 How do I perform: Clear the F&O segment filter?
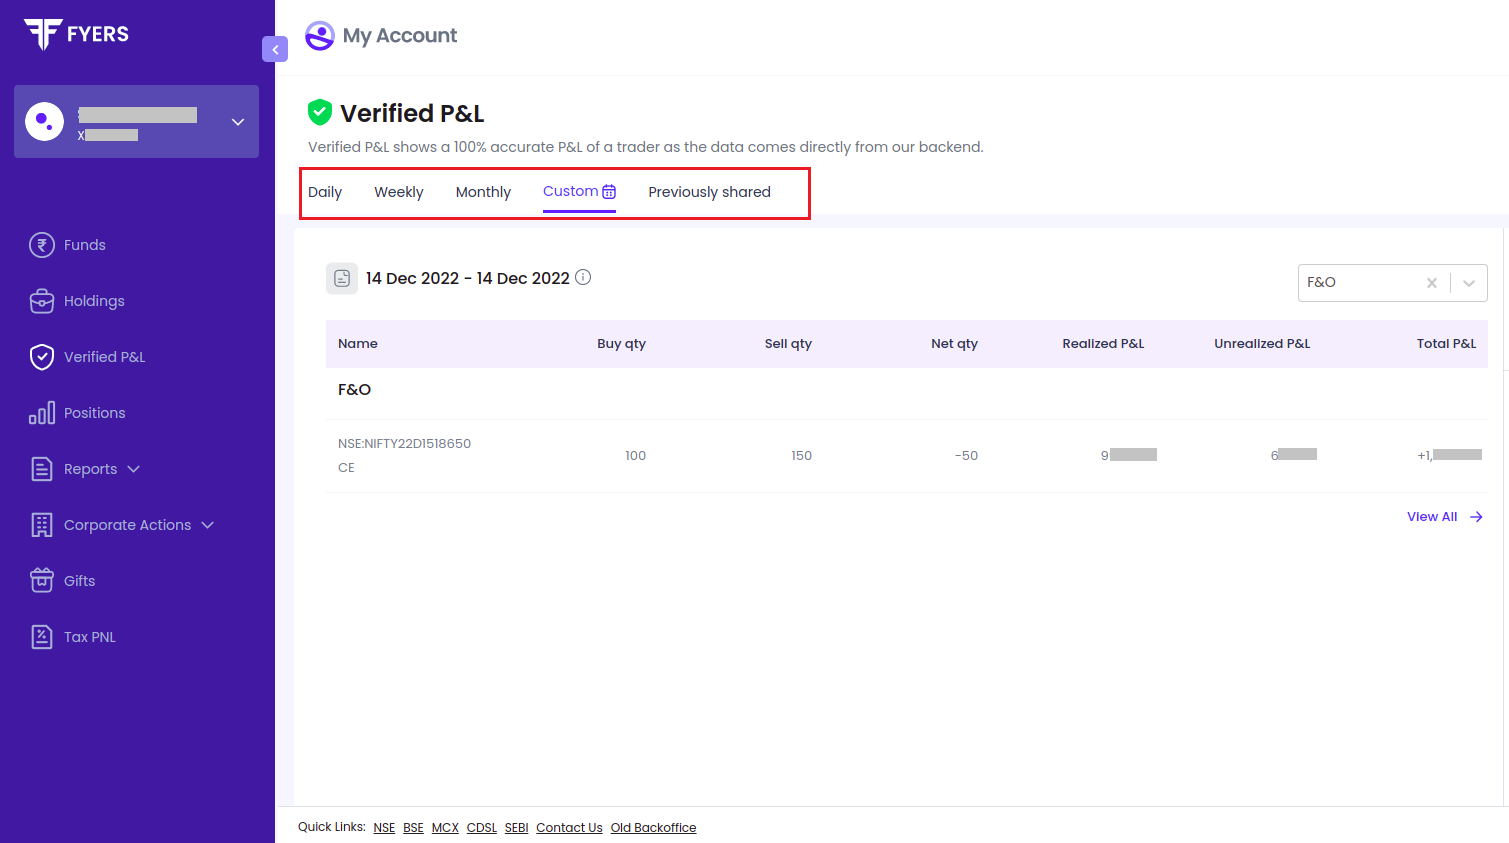[x=1432, y=283]
